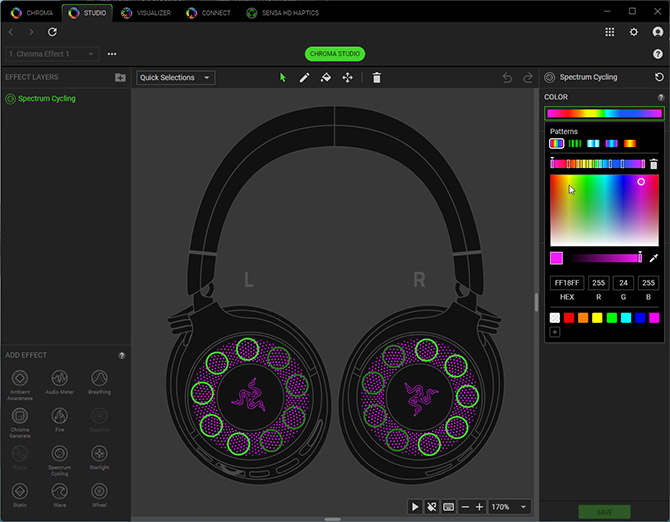Go back with the left arrow
The width and height of the screenshot is (670, 522).
pos(11,32)
